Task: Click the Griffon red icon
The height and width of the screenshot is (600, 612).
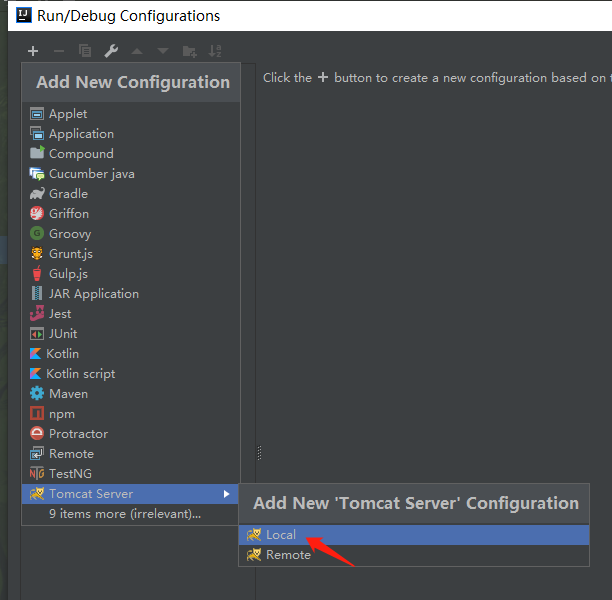Action: [x=37, y=214]
